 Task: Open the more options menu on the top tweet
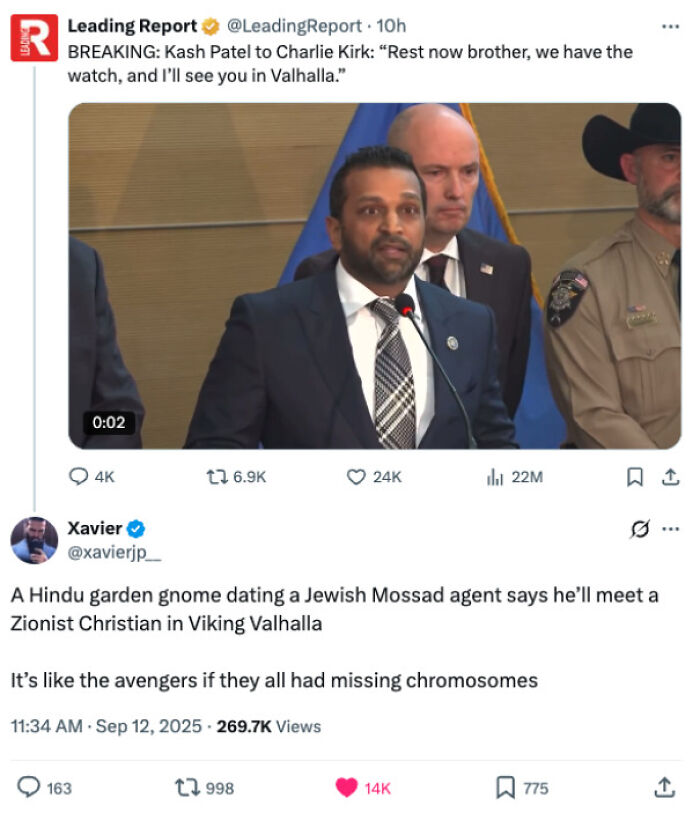click(671, 25)
